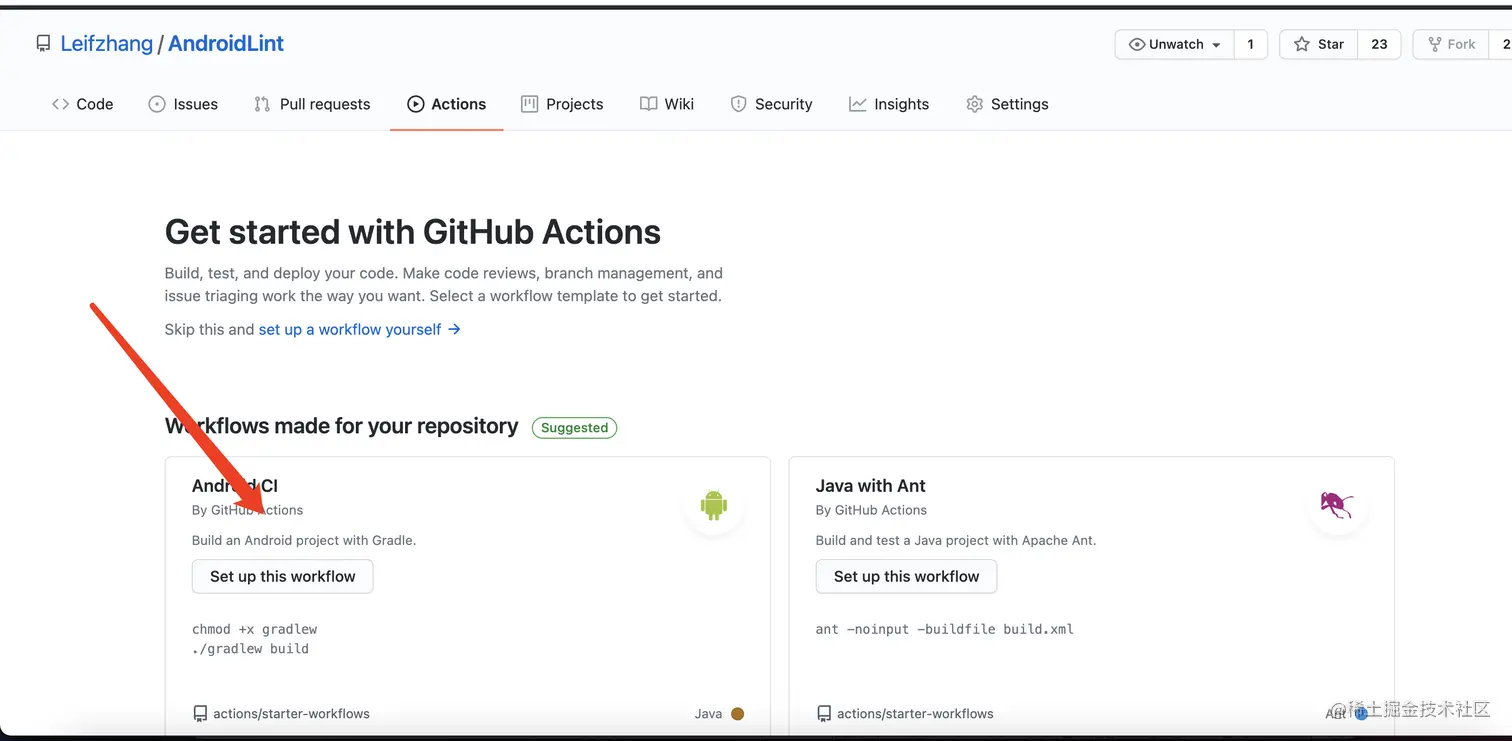Click the eye icon on Unwatch
Viewport: 1512px width, 741px height.
pyautogui.click(x=1137, y=44)
